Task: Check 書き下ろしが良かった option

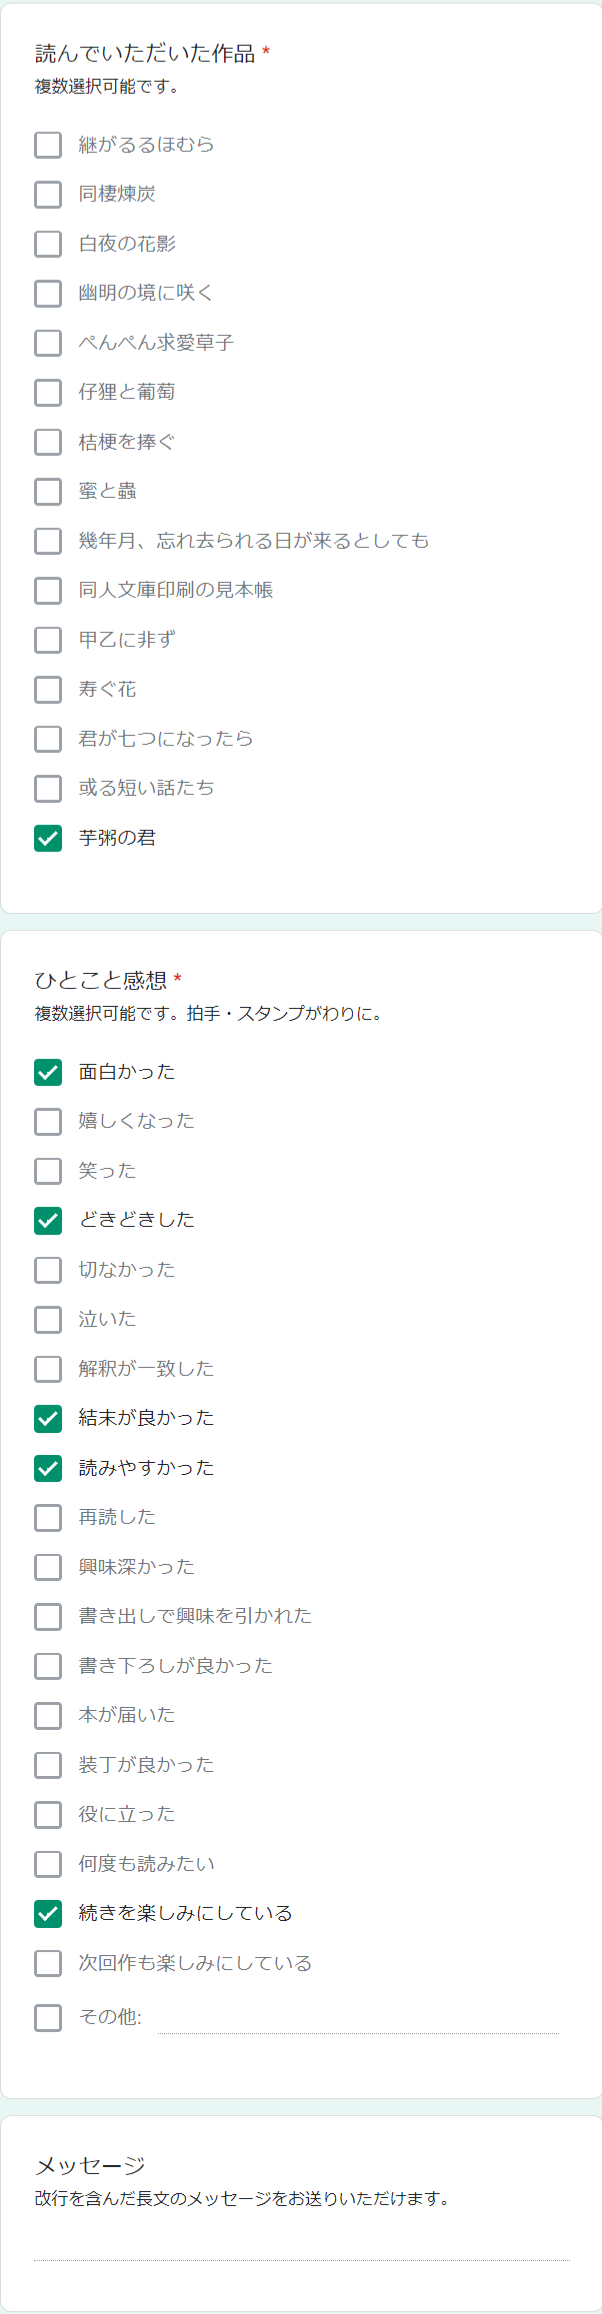Action: click(x=48, y=1666)
